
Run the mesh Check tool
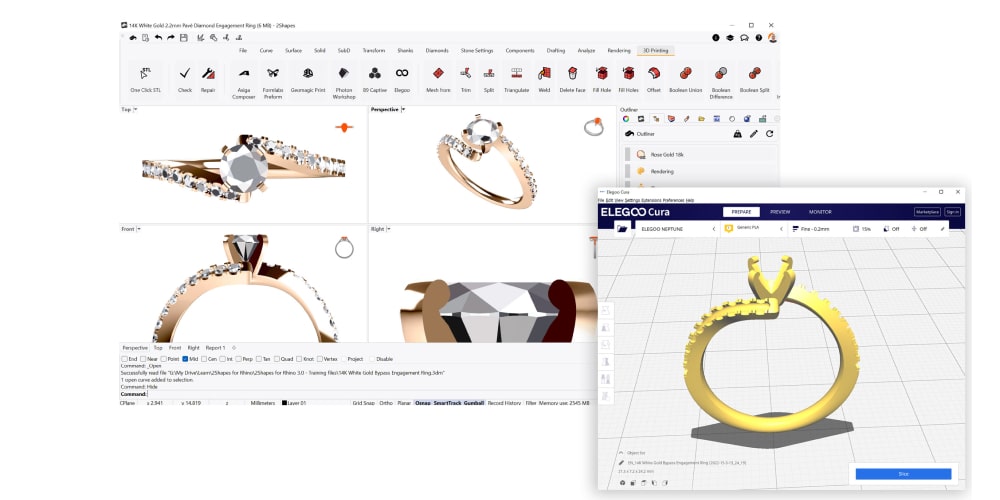pyautogui.click(x=185, y=77)
